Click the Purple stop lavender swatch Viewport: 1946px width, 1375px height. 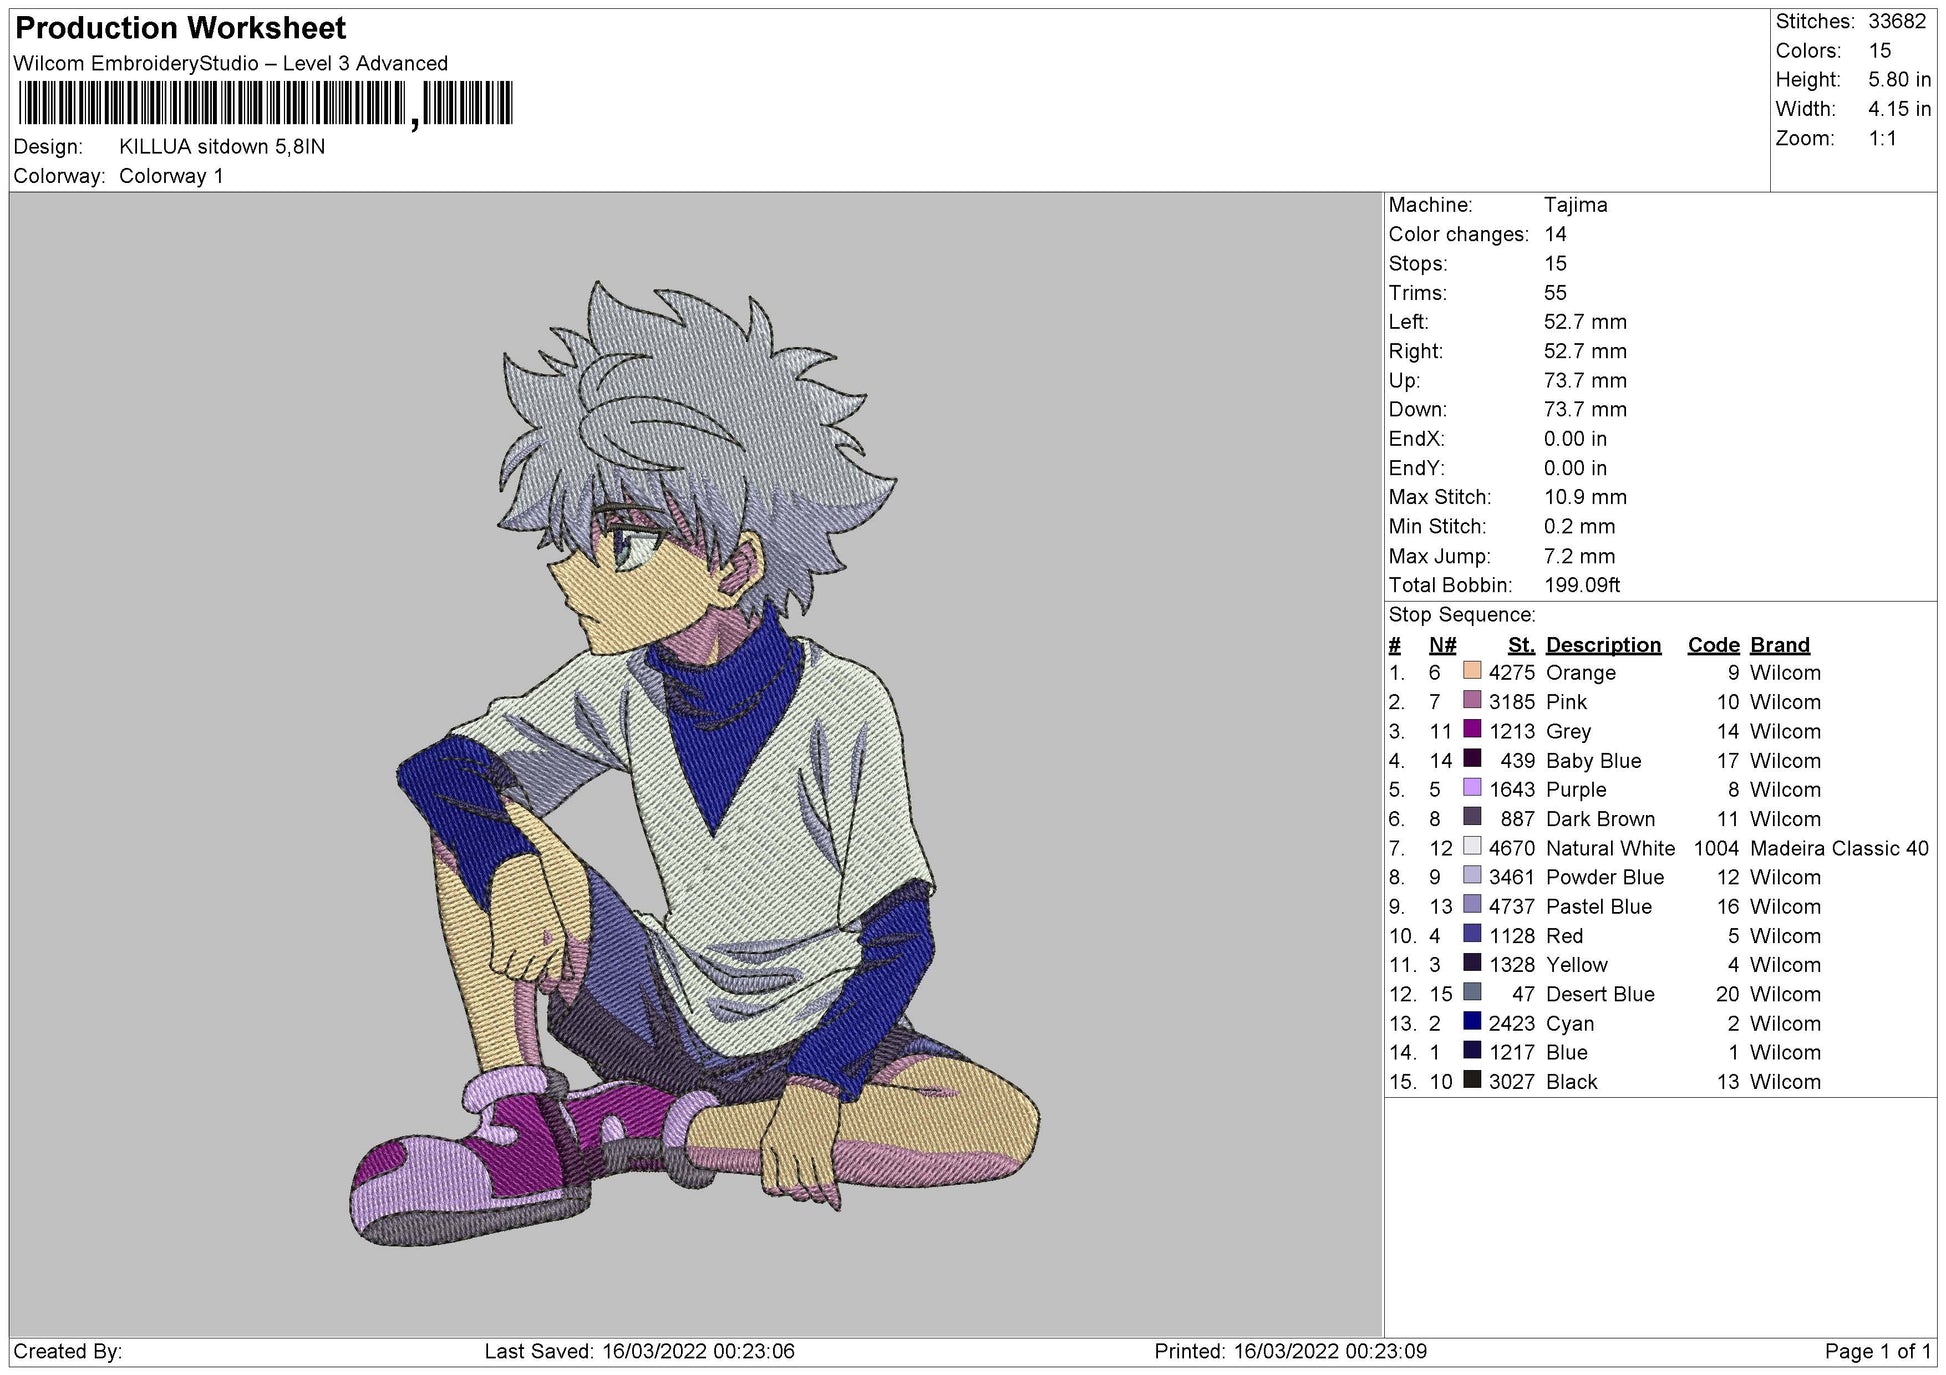coord(1472,787)
